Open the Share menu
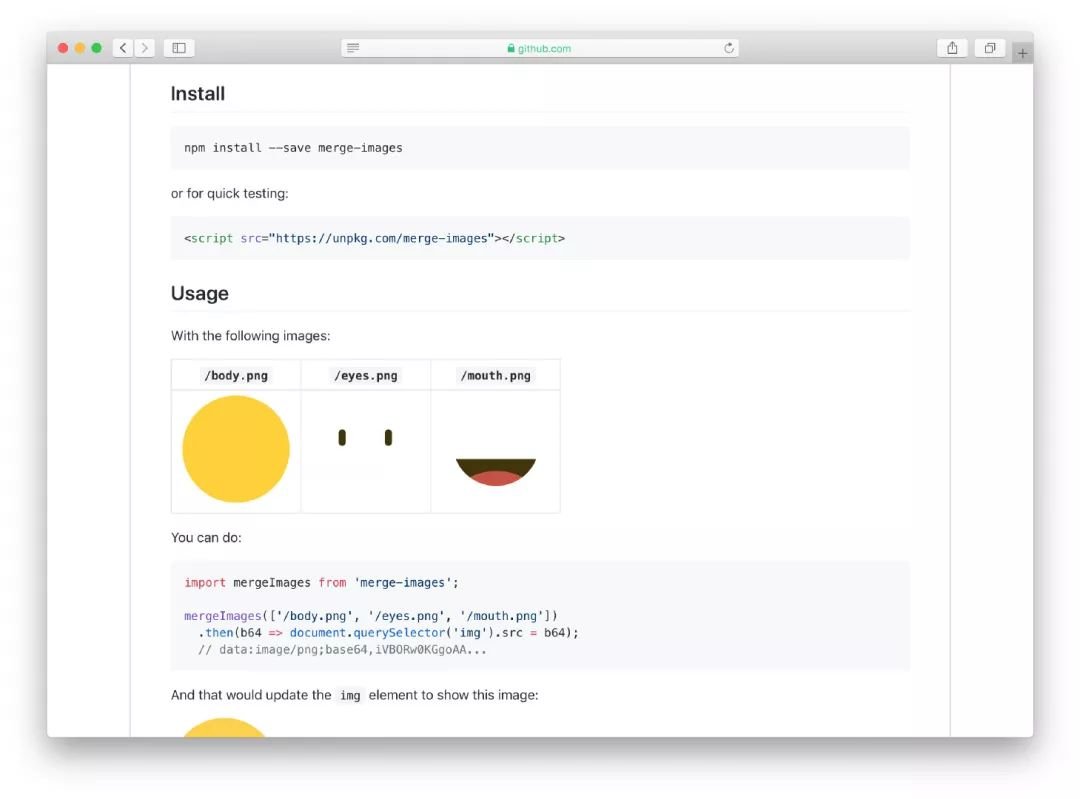Screen dimensions: 1080x799 (x=952, y=48)
